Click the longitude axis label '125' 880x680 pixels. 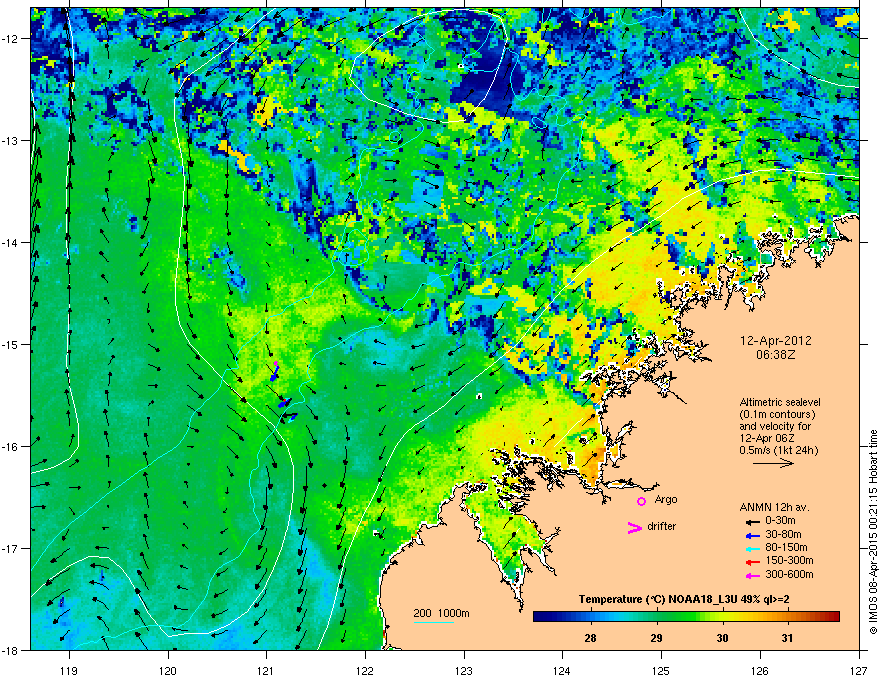coord(661,670)
